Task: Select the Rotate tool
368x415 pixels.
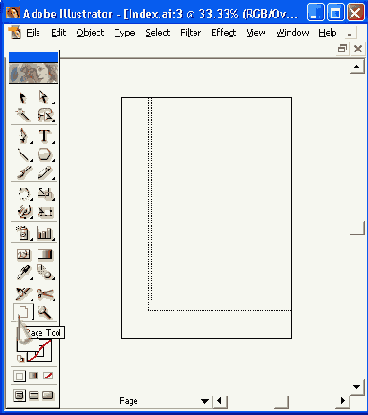Action: [23, 193]
